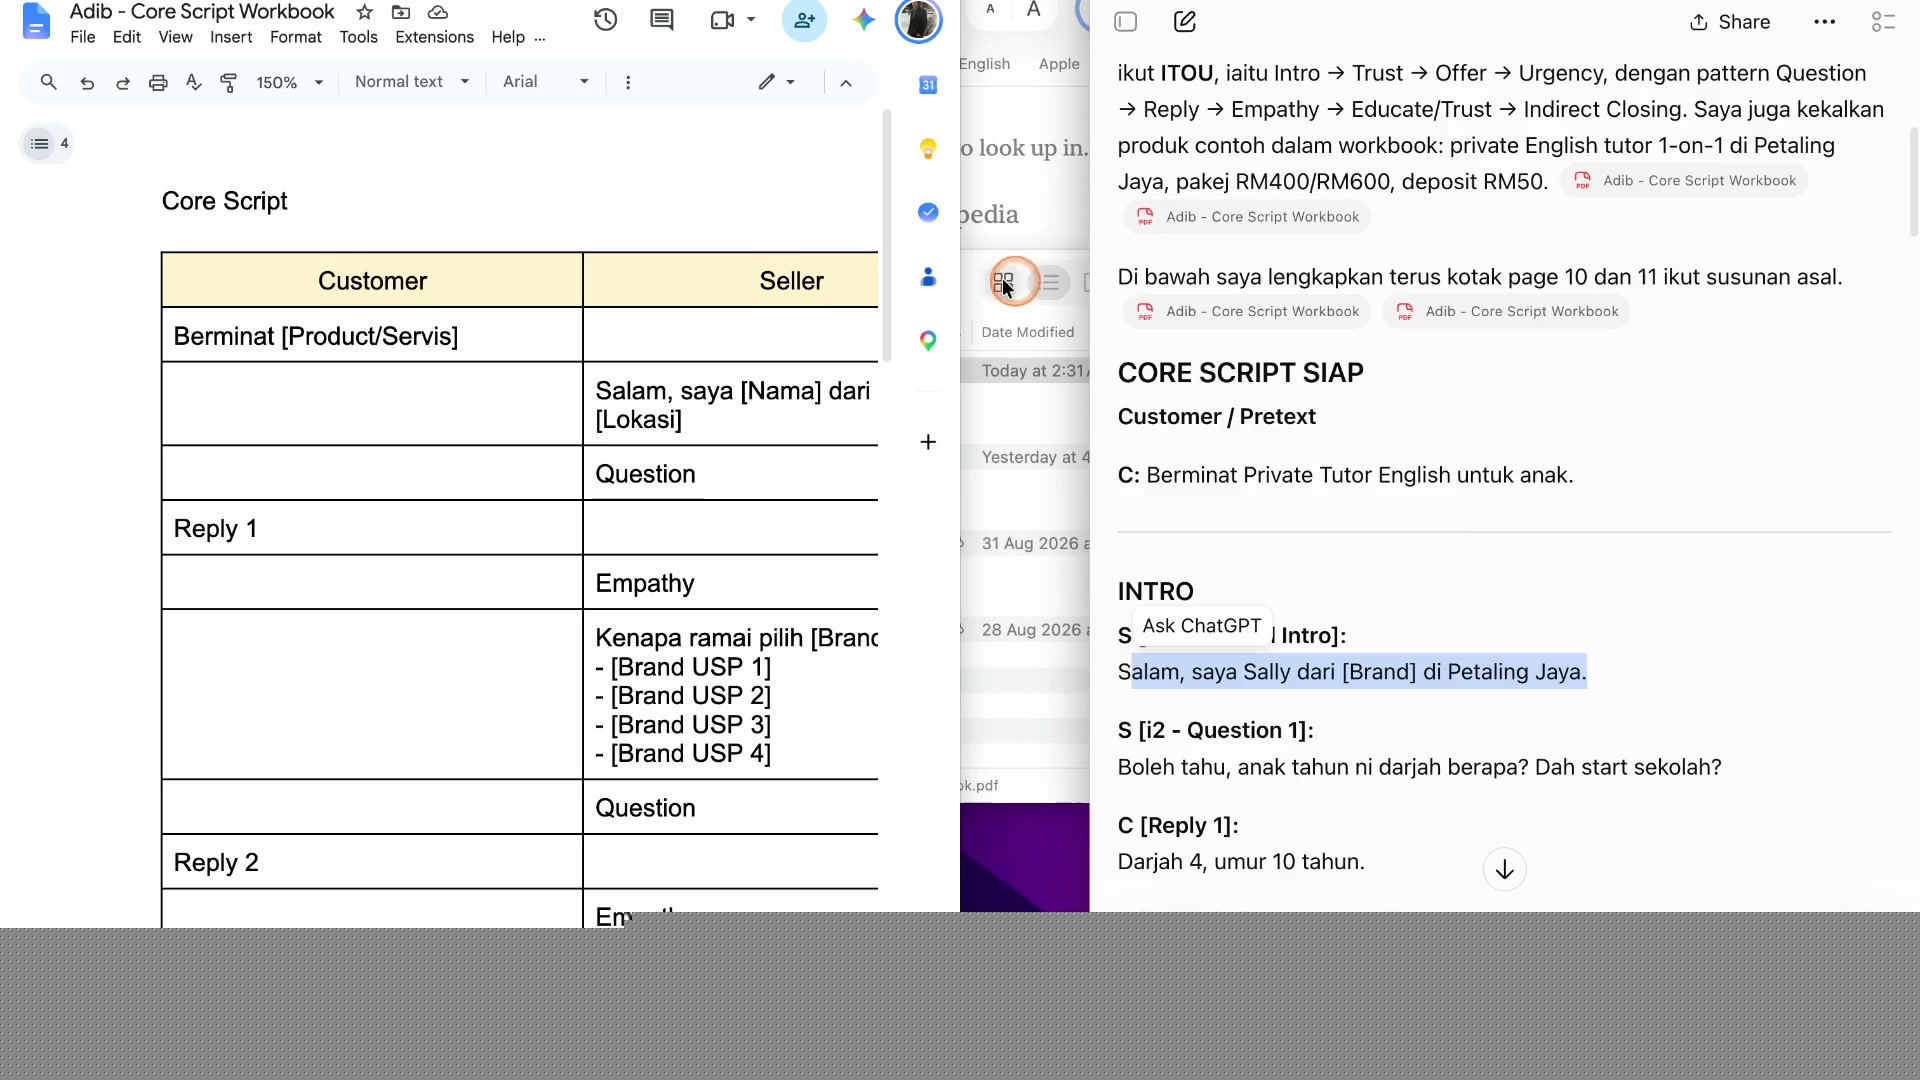Image resolution: width=1920 pixels, height=1080 pixels.
Task: Open the Extensions menu
Action: pos(434,37)
